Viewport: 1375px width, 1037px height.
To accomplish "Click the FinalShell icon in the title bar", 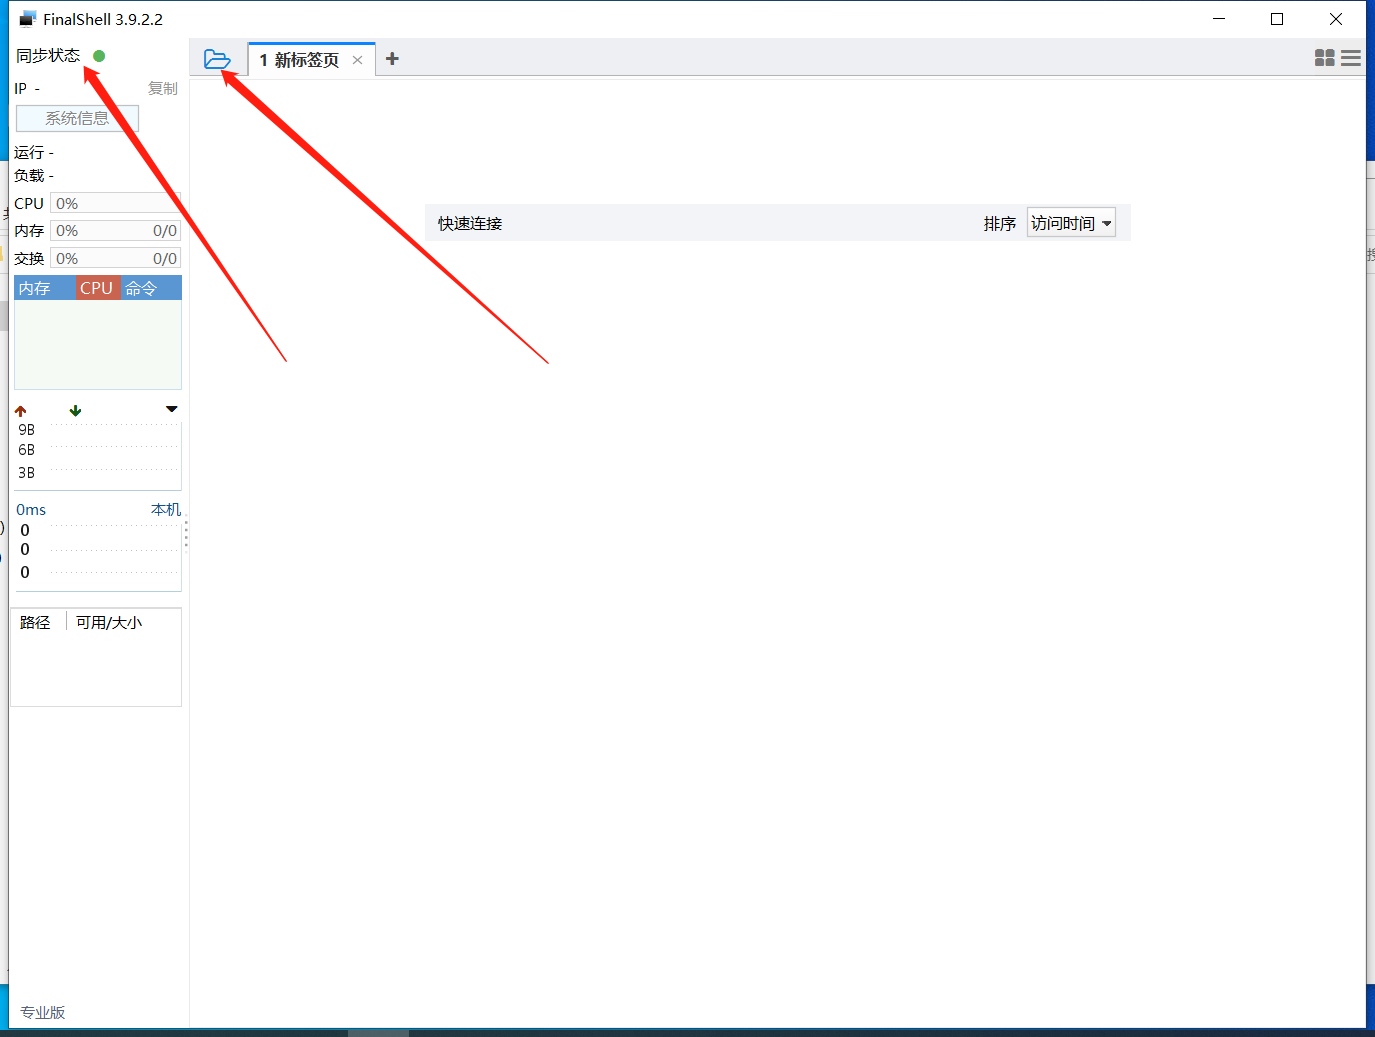I will click(x=27, y=17).
